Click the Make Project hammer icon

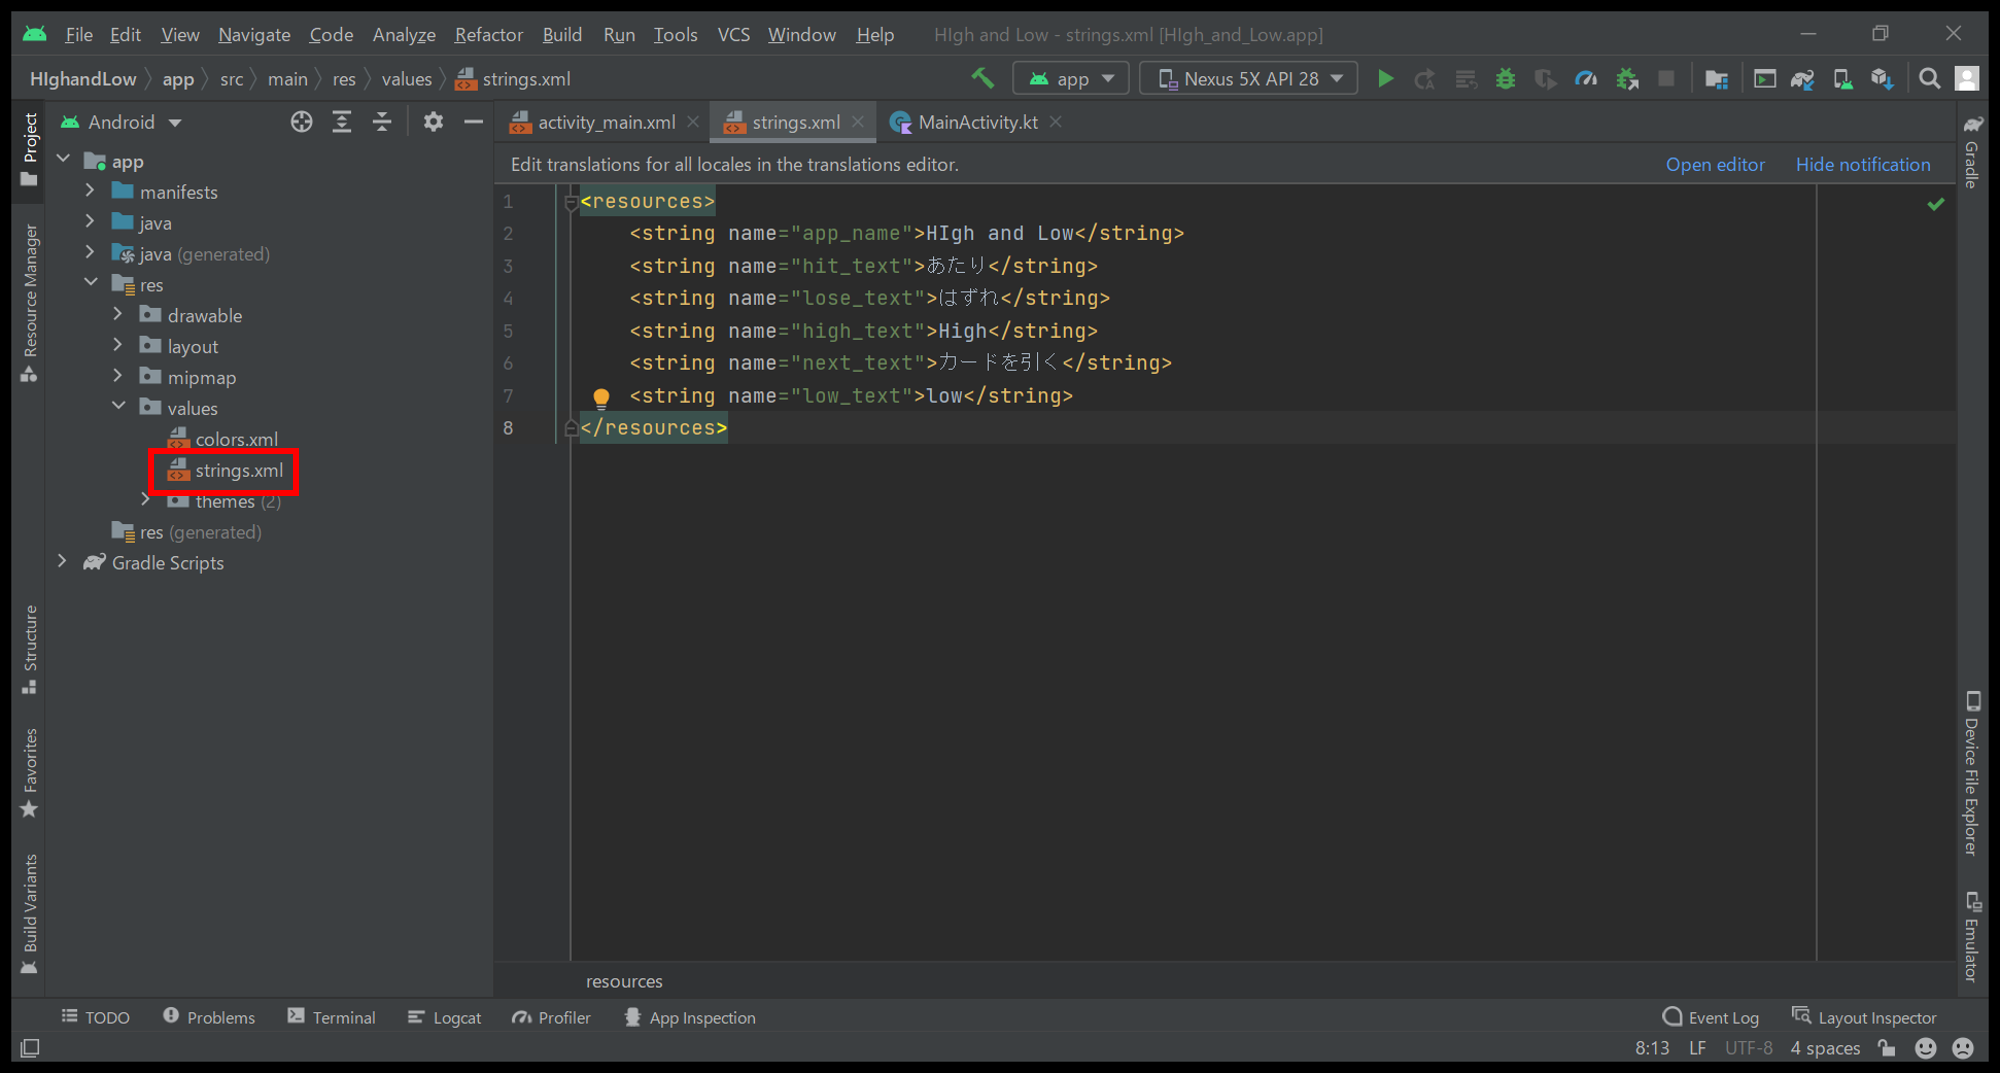[982, 79]
